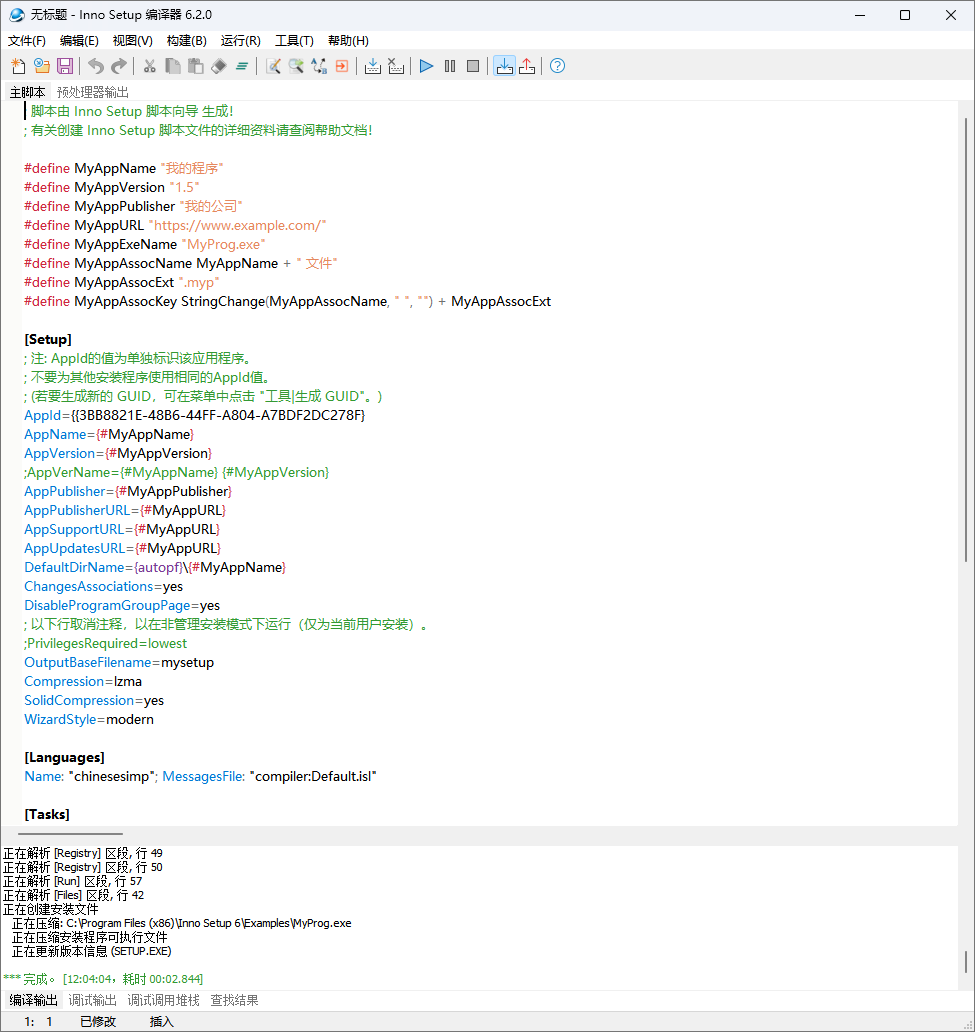The width and height of the screenshot is (975, 1032).
Task: Run the installer with the blue play icon
Action: tap(426, 66)
